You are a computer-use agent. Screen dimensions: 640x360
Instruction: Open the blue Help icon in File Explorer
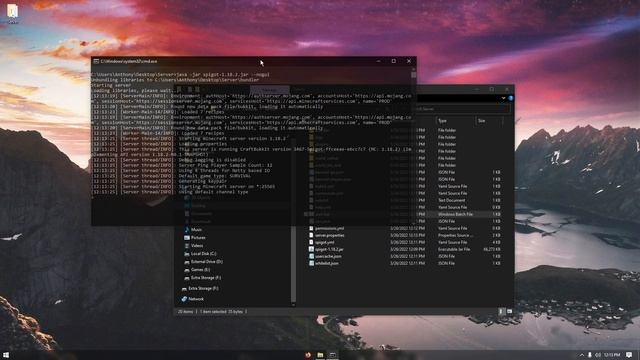coord(511,98)
